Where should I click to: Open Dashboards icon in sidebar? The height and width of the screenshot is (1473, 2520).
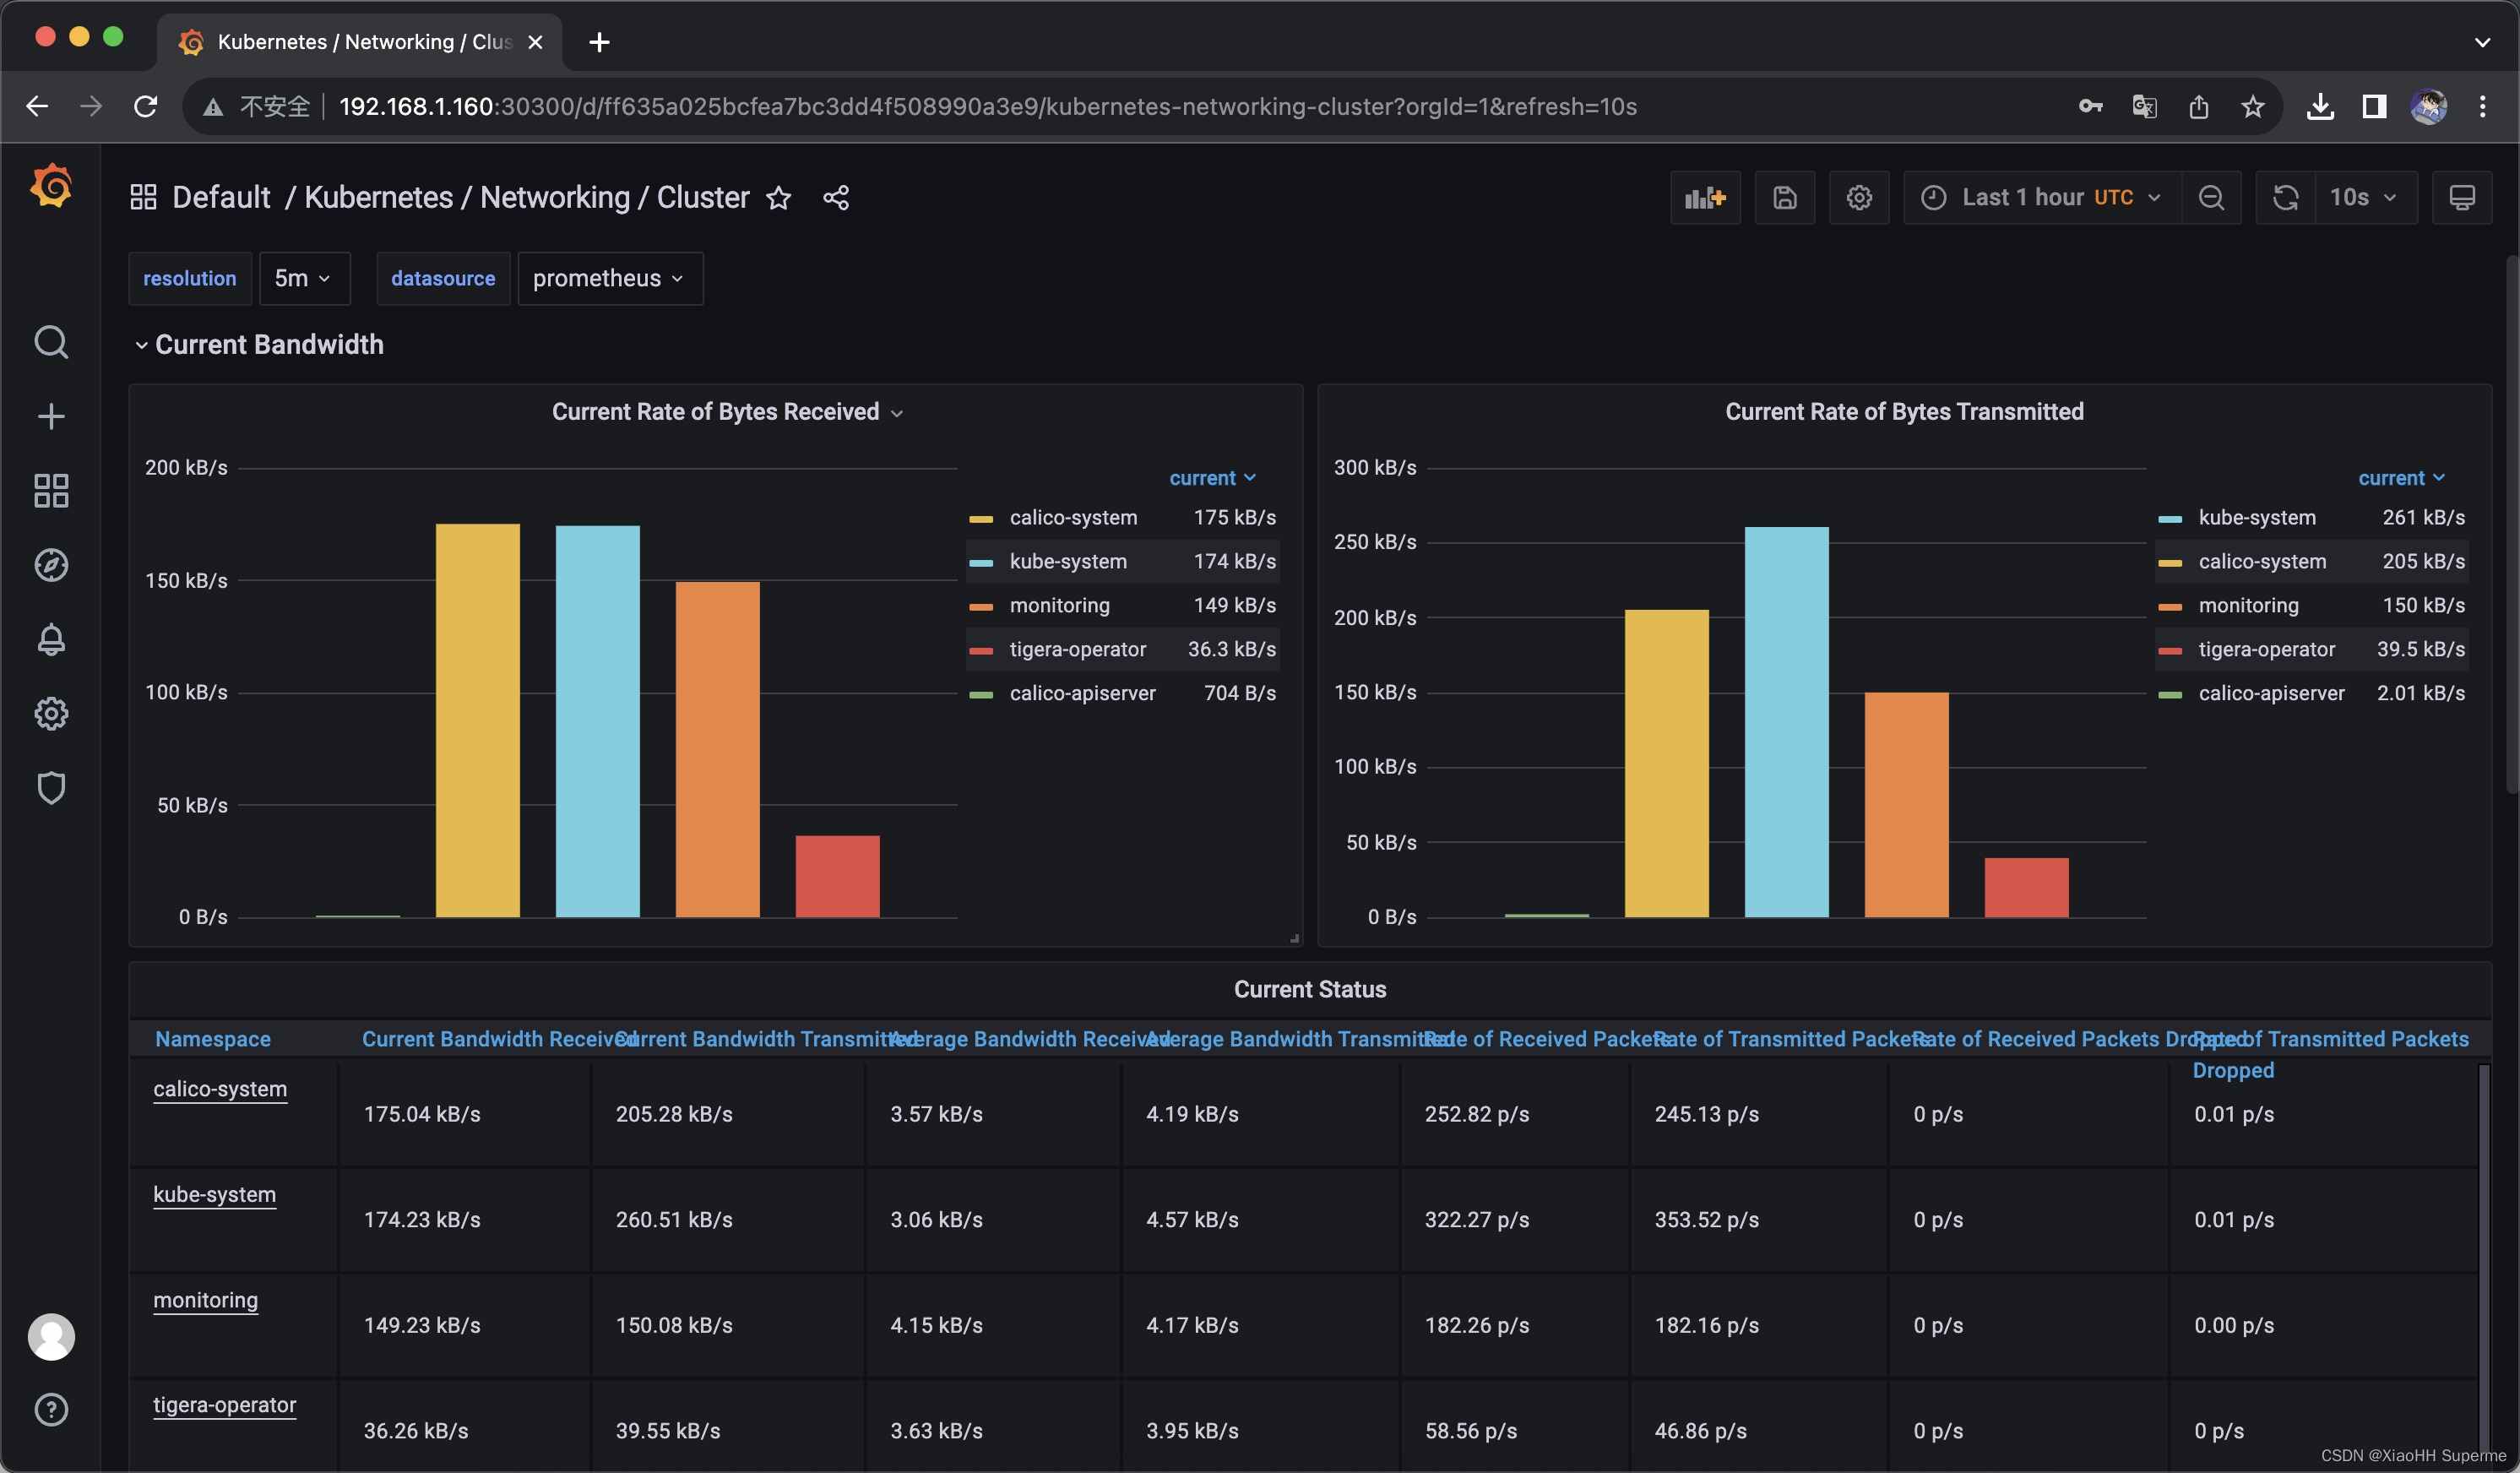(x=51, y=491)
